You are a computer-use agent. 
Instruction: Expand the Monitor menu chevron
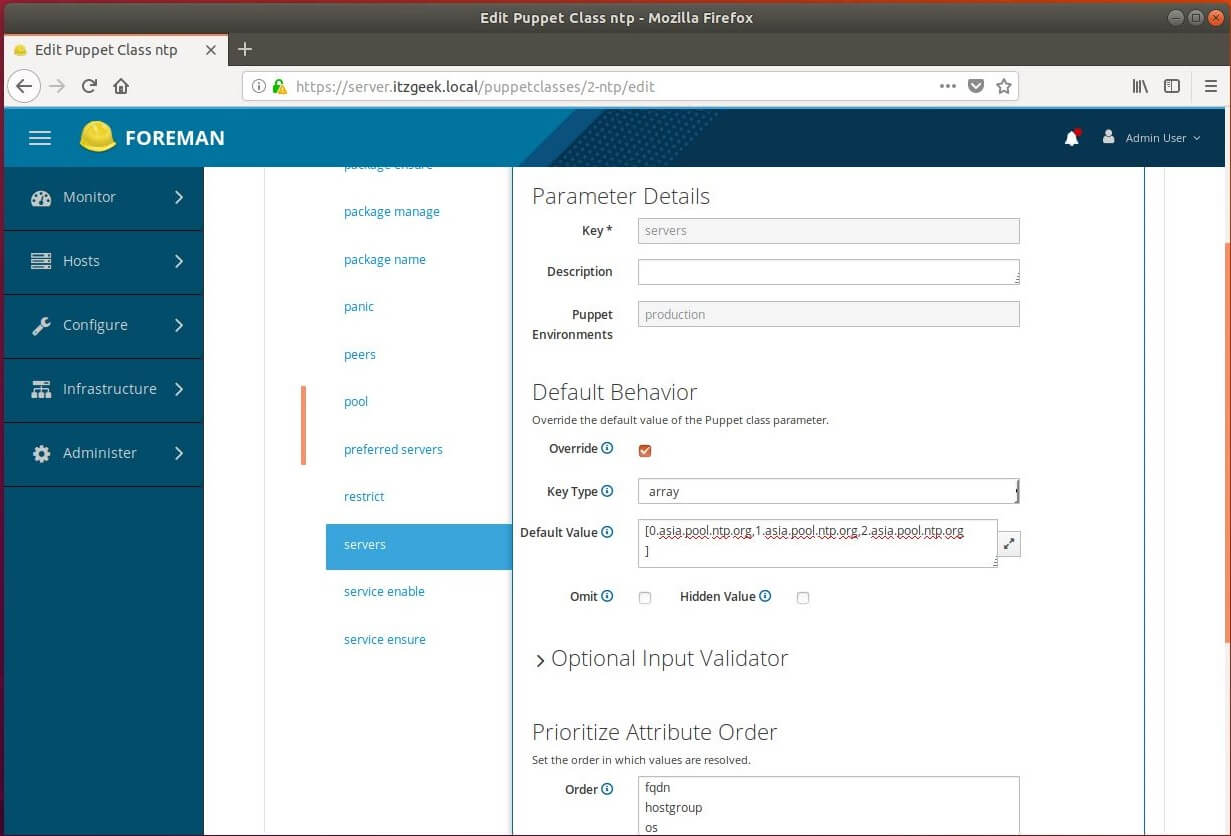click(179, 198)
